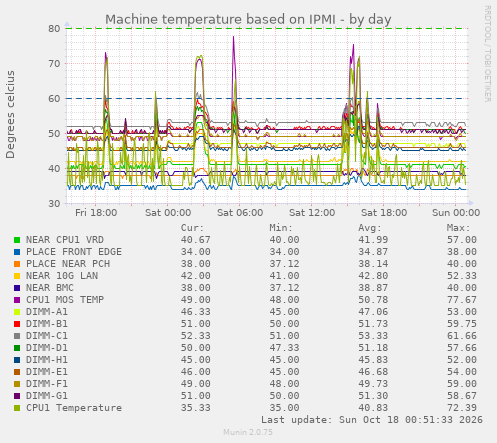
Task: Click the CPU1 MOS TEMP purple swatch
Action: (x=17, y=300)
